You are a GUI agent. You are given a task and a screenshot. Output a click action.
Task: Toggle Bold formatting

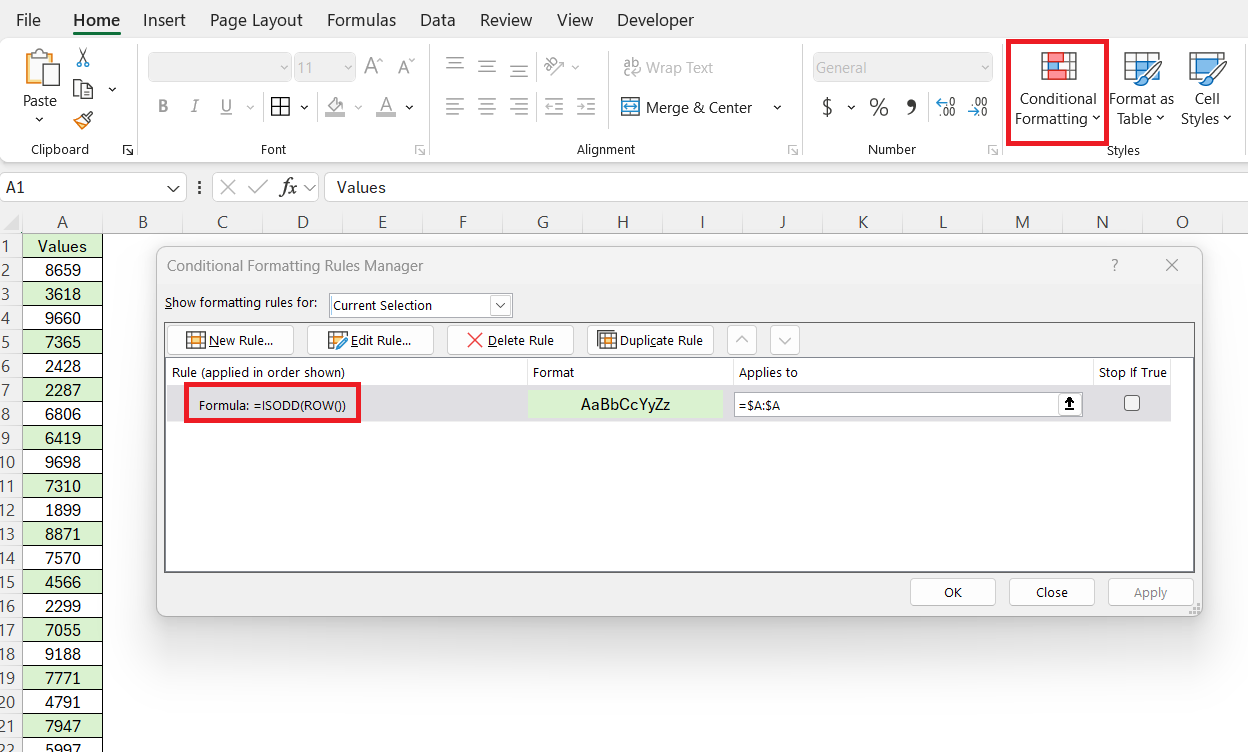click(x=163, y=107)
